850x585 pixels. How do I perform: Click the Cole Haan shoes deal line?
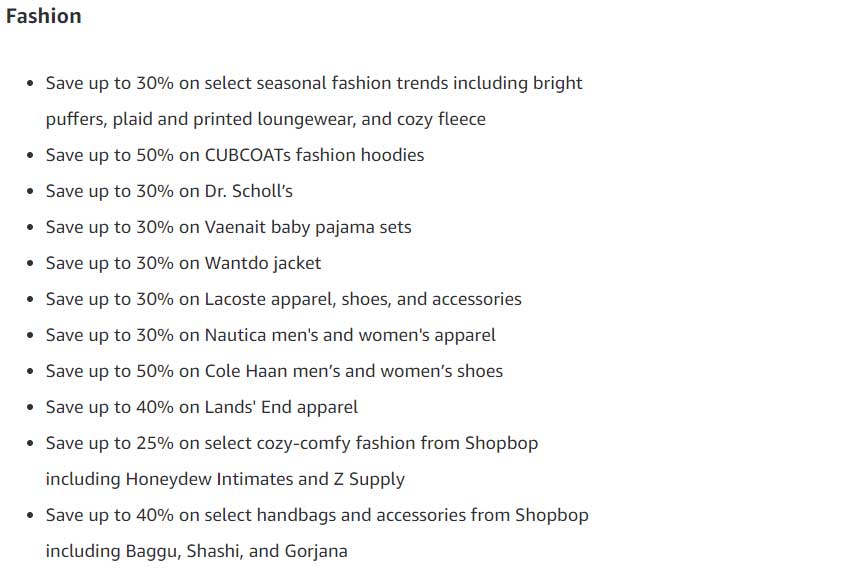[274, 371]
